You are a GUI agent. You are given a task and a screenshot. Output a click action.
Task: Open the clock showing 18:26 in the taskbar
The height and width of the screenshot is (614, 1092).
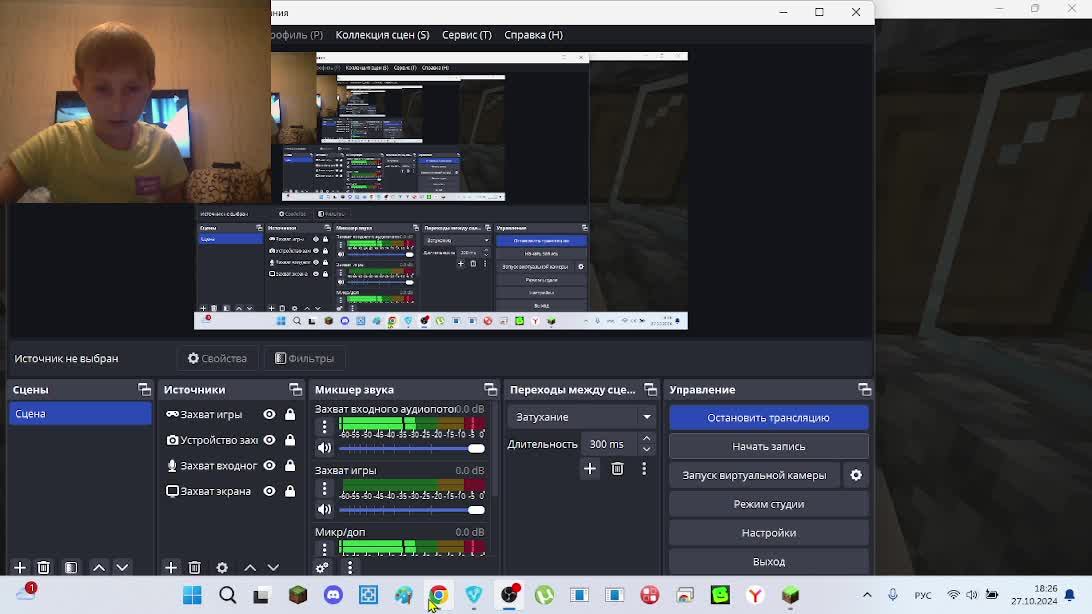pos(1035,595)
